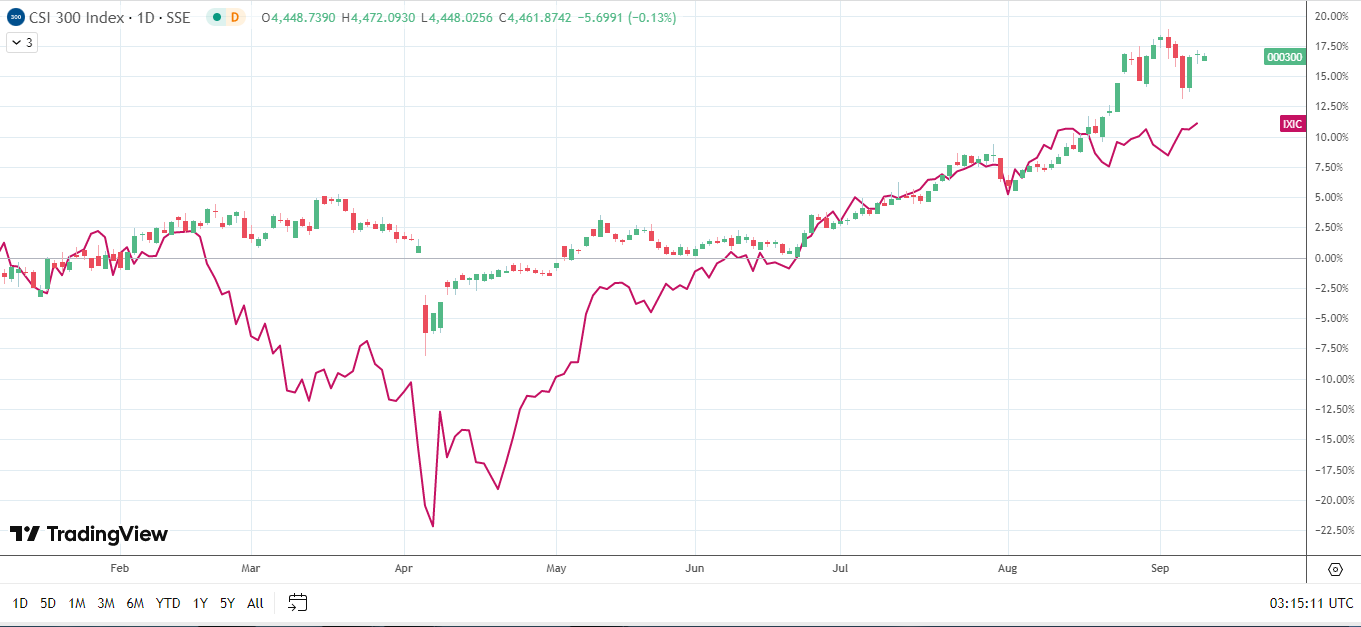Select the 1D time range
The image size is (1361, 627).
click(x=20, y=603)
